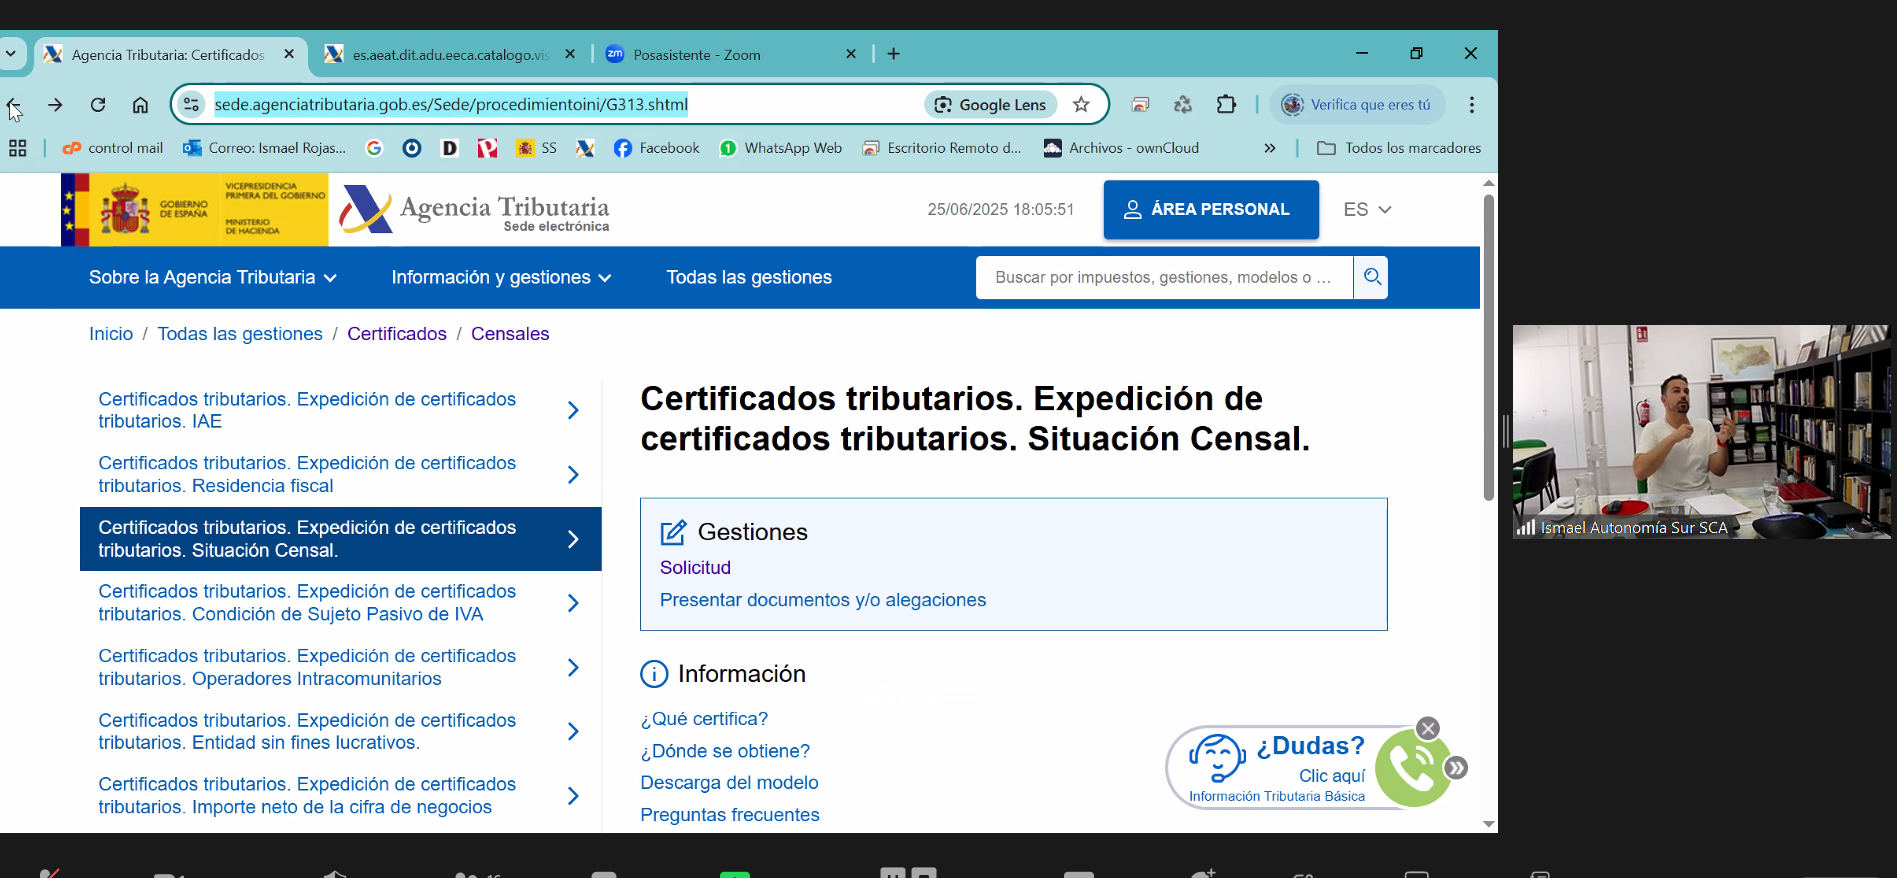Image resolution: width=1897 pixels, height=878 pixels.
Task: Open Todas las gestiones menu item
Action: pos(749,277)
